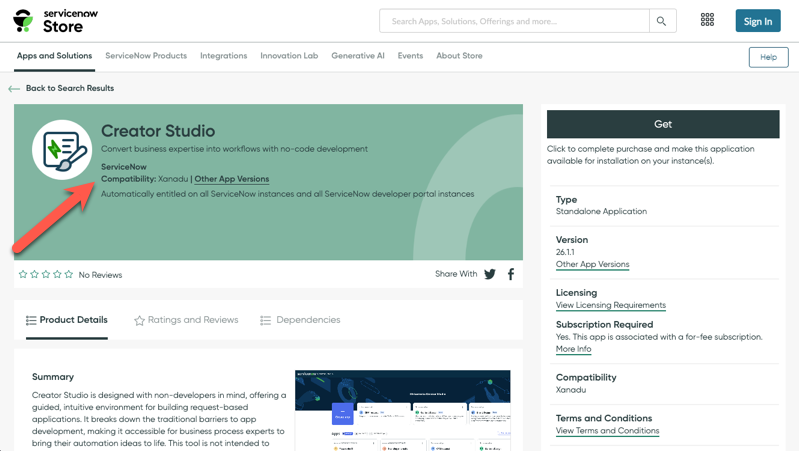Open View Licensing Requirements link
Viewport: 799px width, 451px height.
pyautogui.click(x=610, y=305)
